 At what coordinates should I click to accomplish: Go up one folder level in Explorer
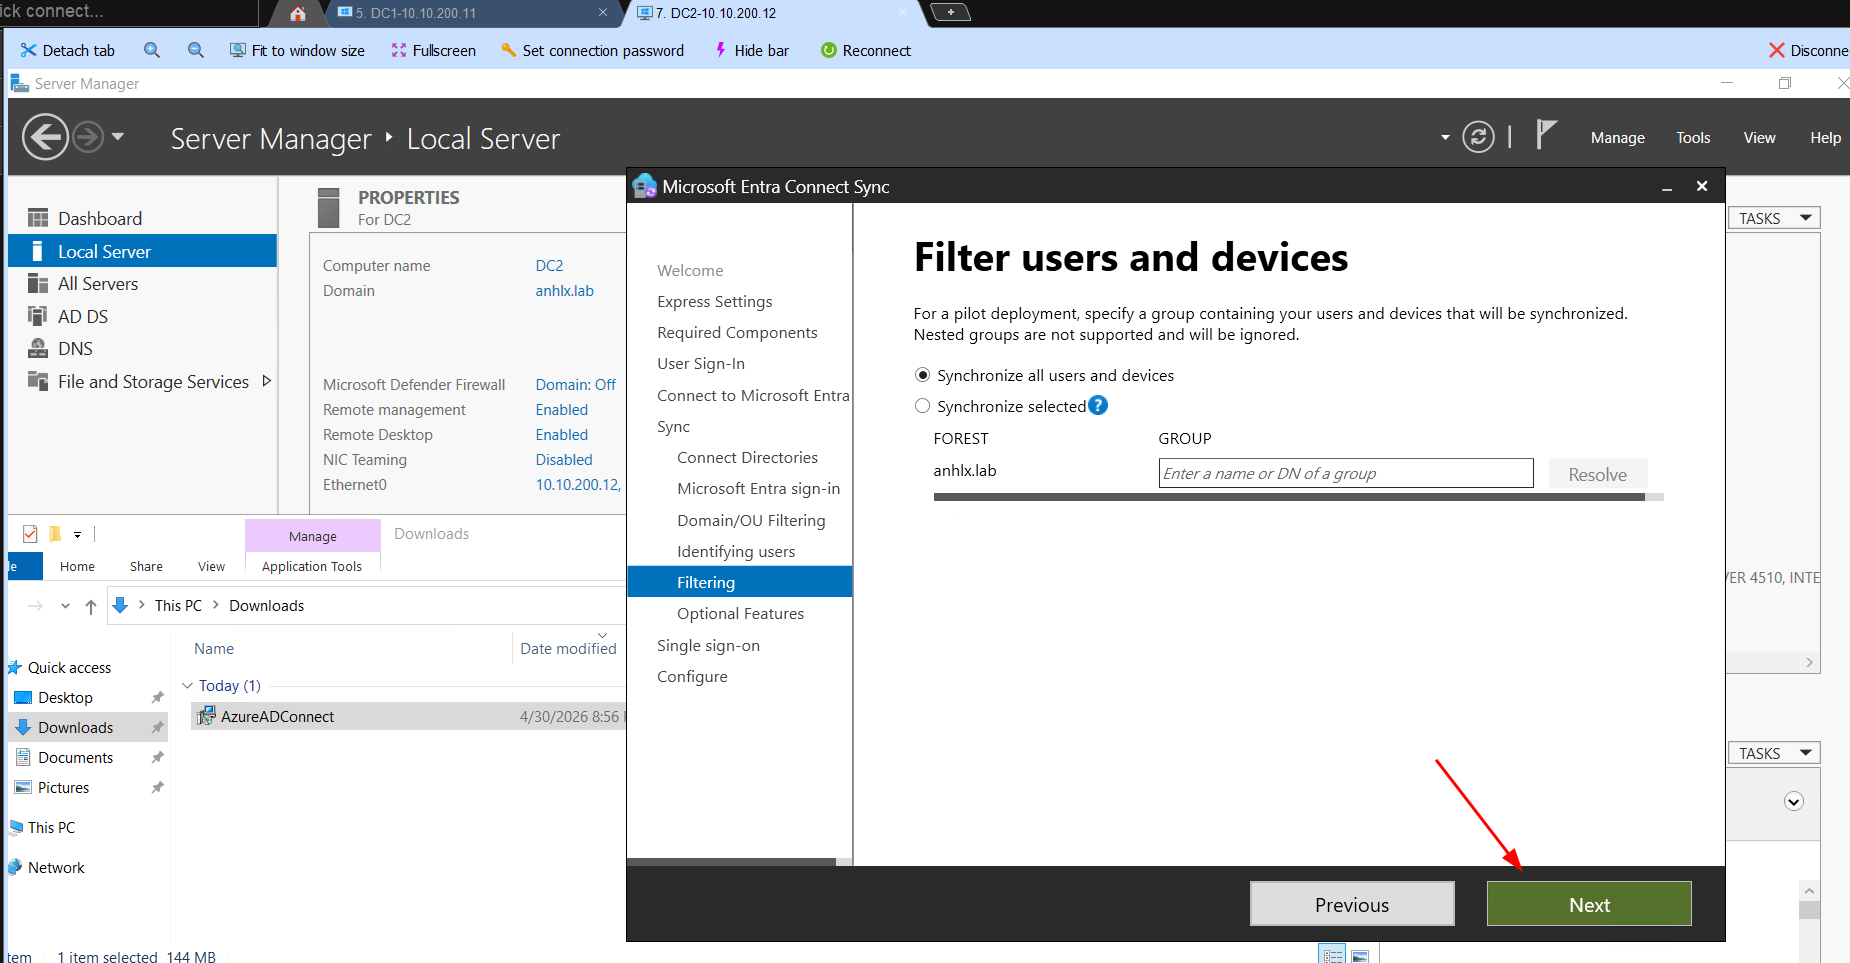coord(91,606)
